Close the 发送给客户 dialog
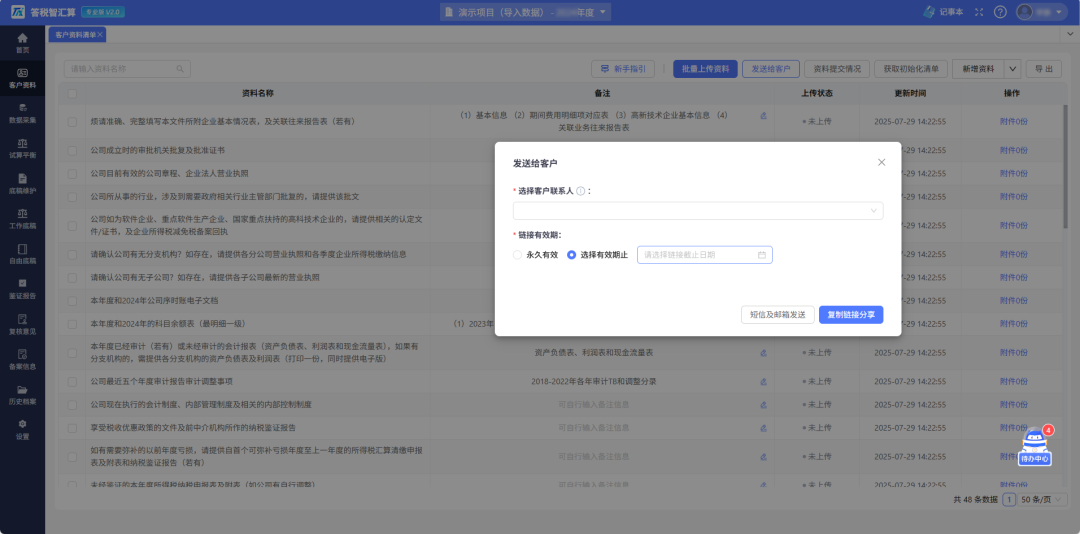This screenshot has height=534, width=1080. (882, 162)
